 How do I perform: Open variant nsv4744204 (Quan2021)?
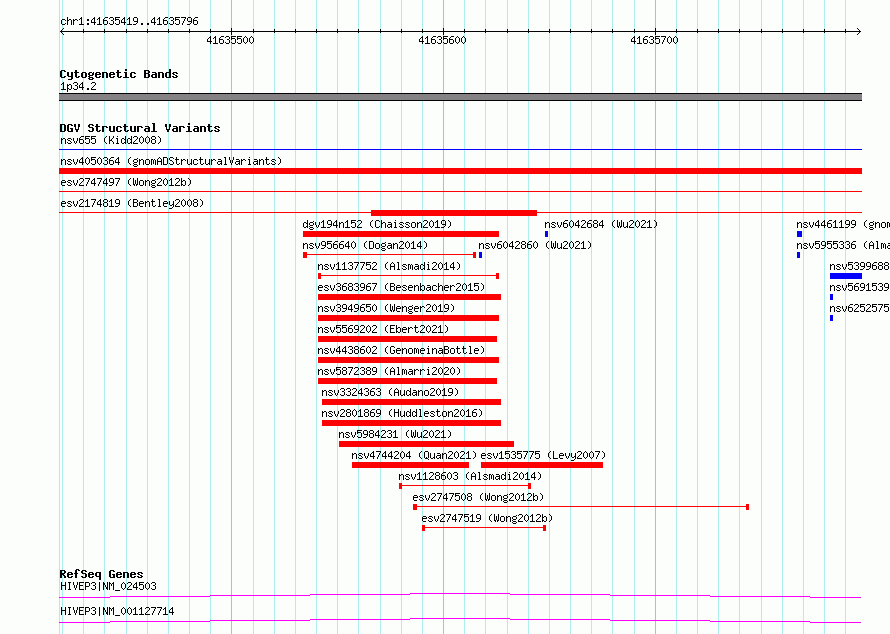[414, 455]
